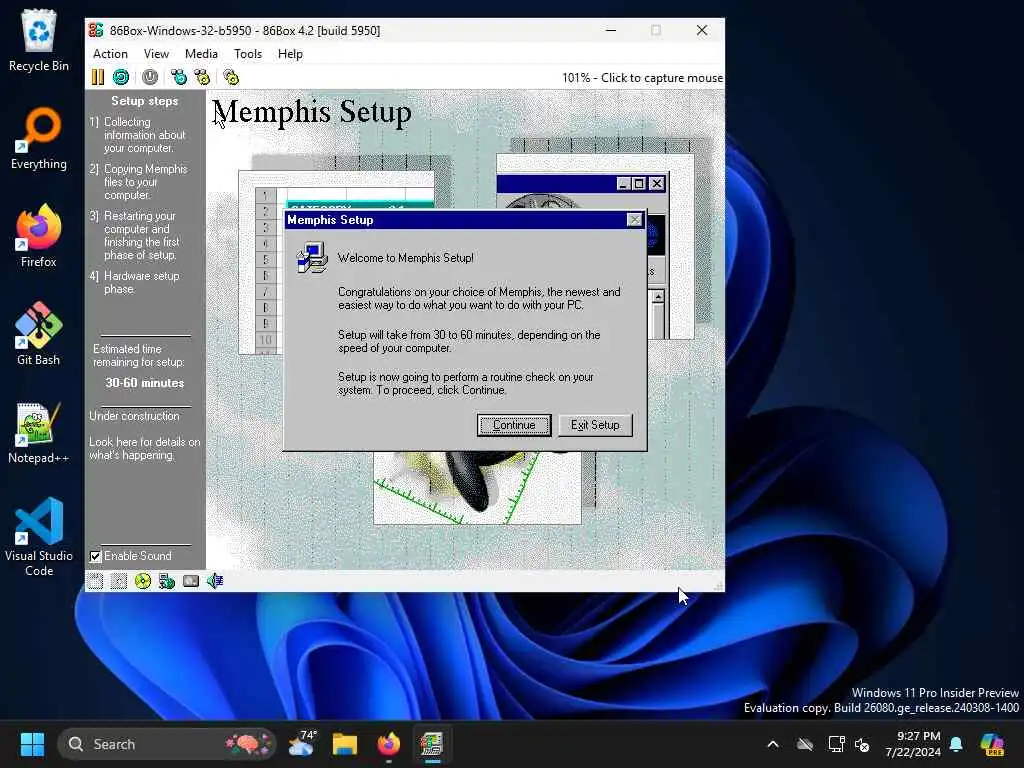Viewport: 1024px width, 768px height.
Task: Click the hard disk status icon
Action: [191, 581]
